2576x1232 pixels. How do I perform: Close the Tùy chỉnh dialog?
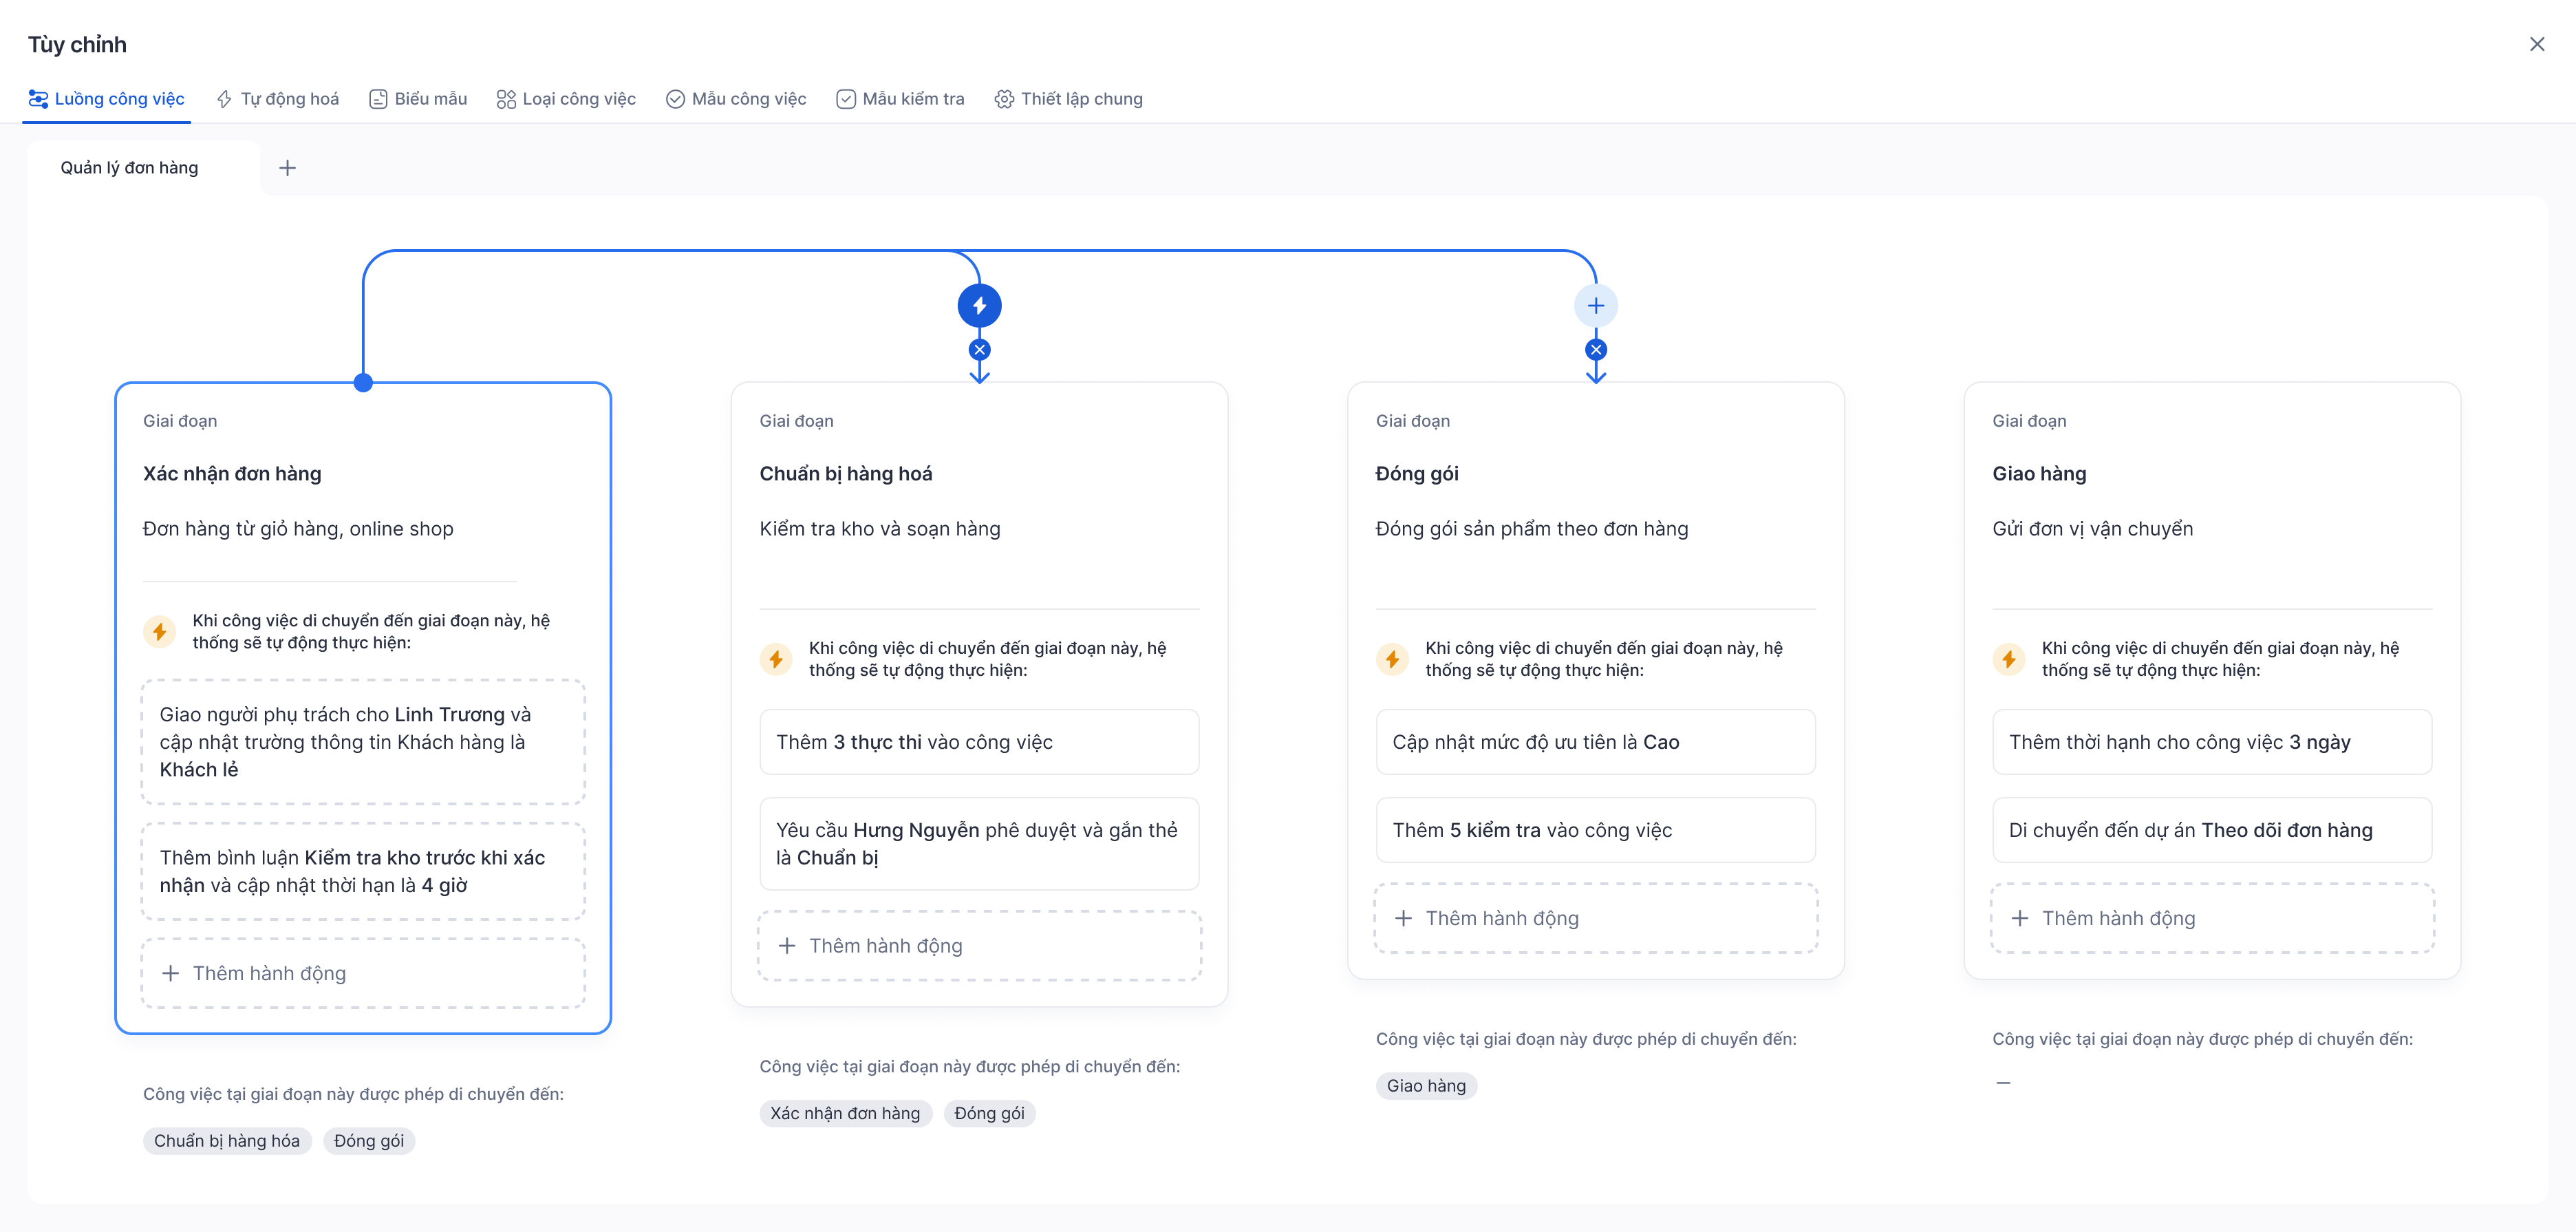(2536, 44)
